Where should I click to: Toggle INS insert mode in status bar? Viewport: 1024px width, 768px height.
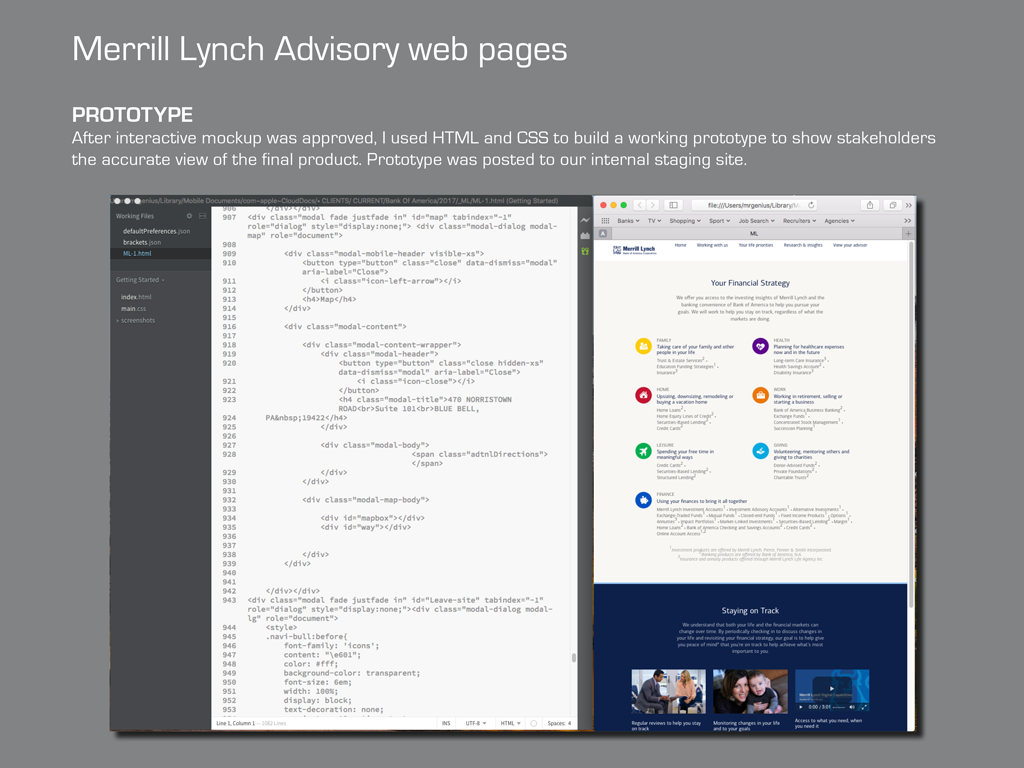(x=446, y=723)
